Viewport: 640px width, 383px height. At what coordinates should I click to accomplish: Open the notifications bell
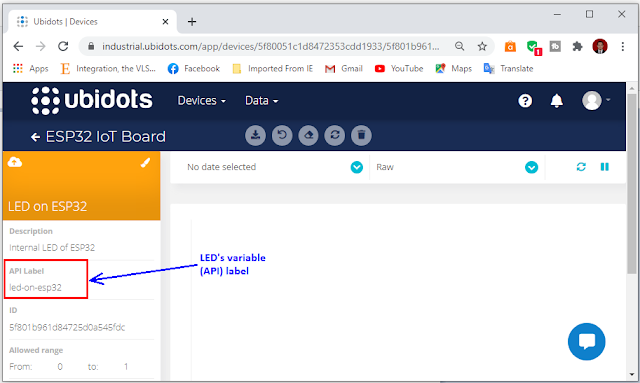point(556,100)
